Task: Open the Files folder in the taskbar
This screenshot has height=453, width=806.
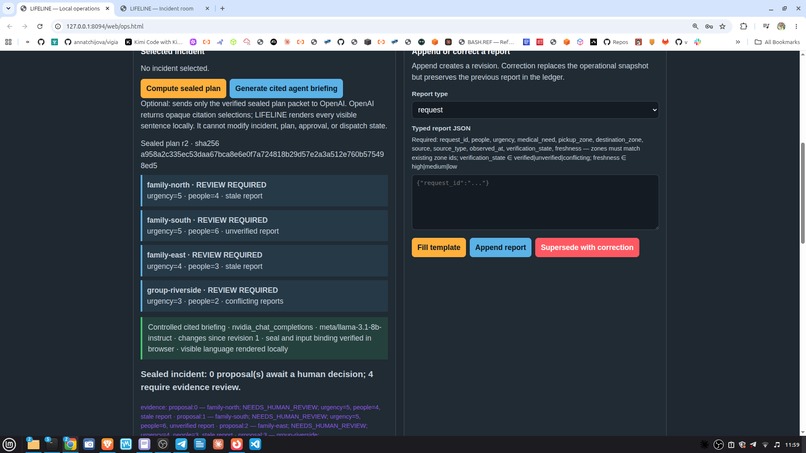Action: click(33, 444)
